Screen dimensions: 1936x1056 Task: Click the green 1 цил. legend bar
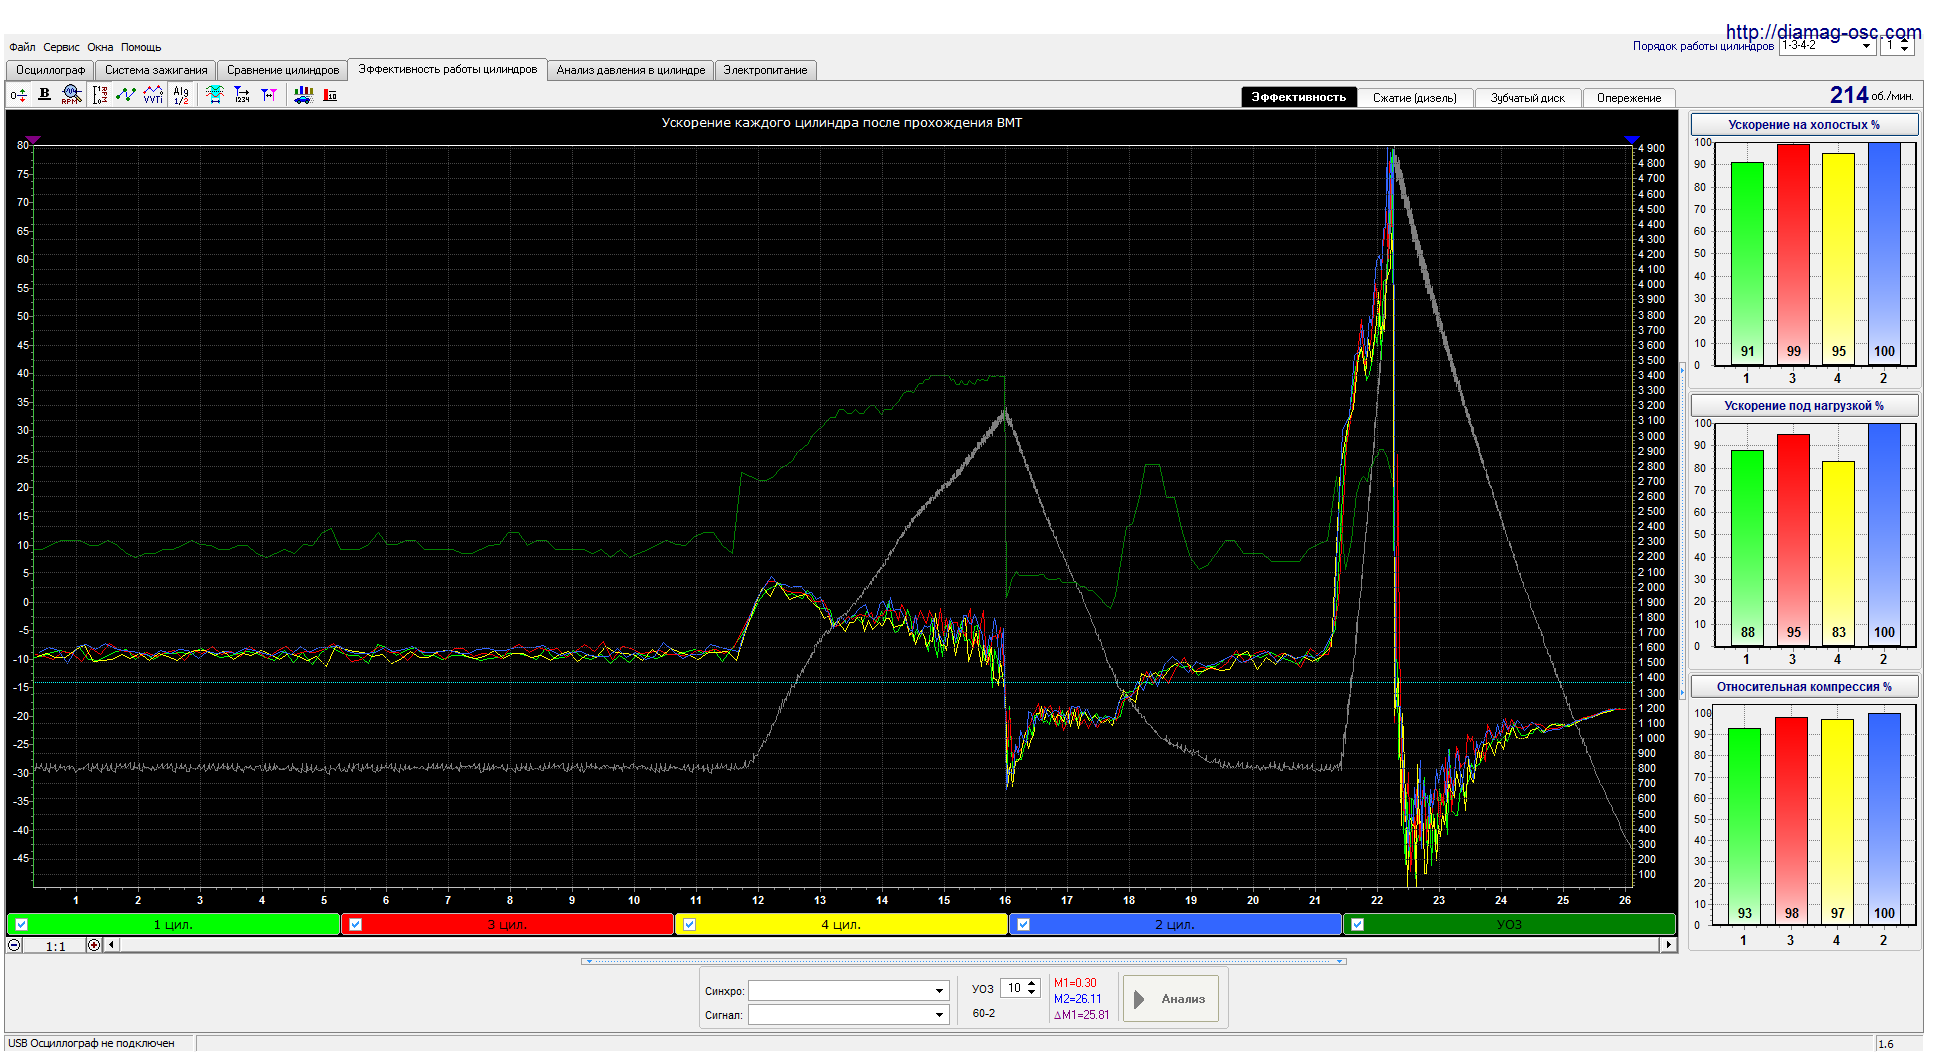(x=174, y=925)
